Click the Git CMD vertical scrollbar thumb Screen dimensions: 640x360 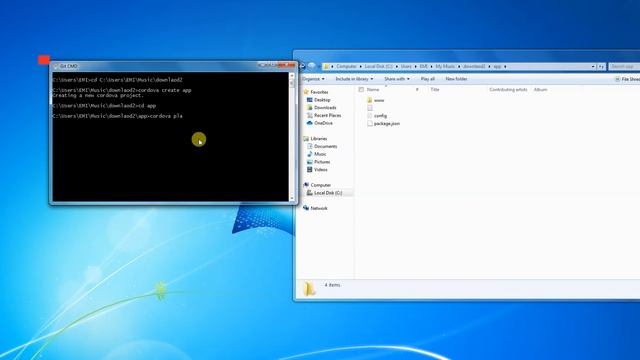pos(291,83)
